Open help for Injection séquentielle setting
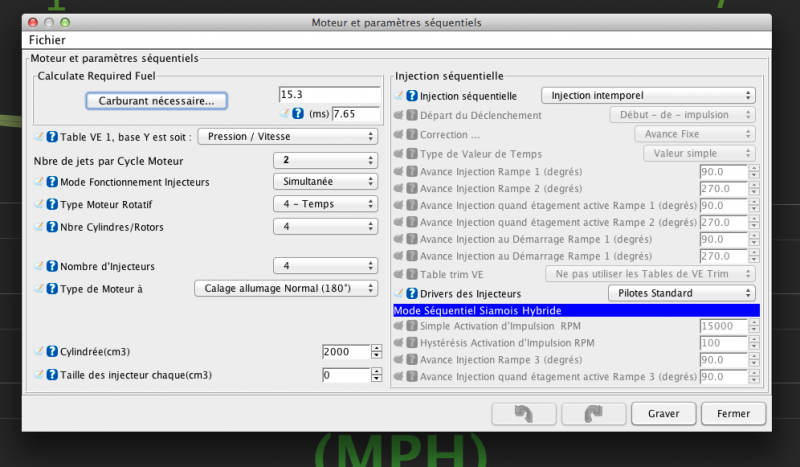Image resolution: width=800 pixels, height=467 pixels. tap(412, 96)
